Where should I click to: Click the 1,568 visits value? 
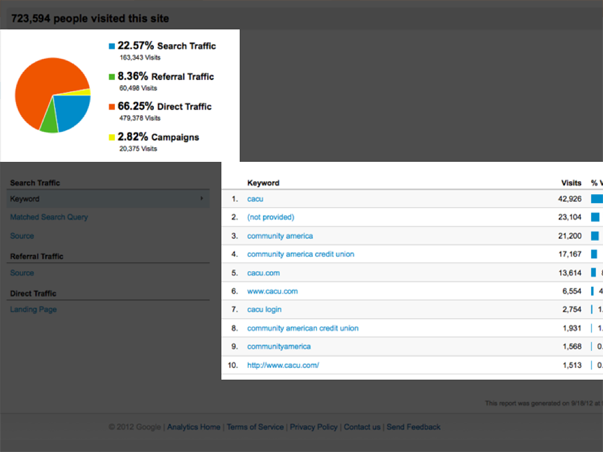click(572, 347)
